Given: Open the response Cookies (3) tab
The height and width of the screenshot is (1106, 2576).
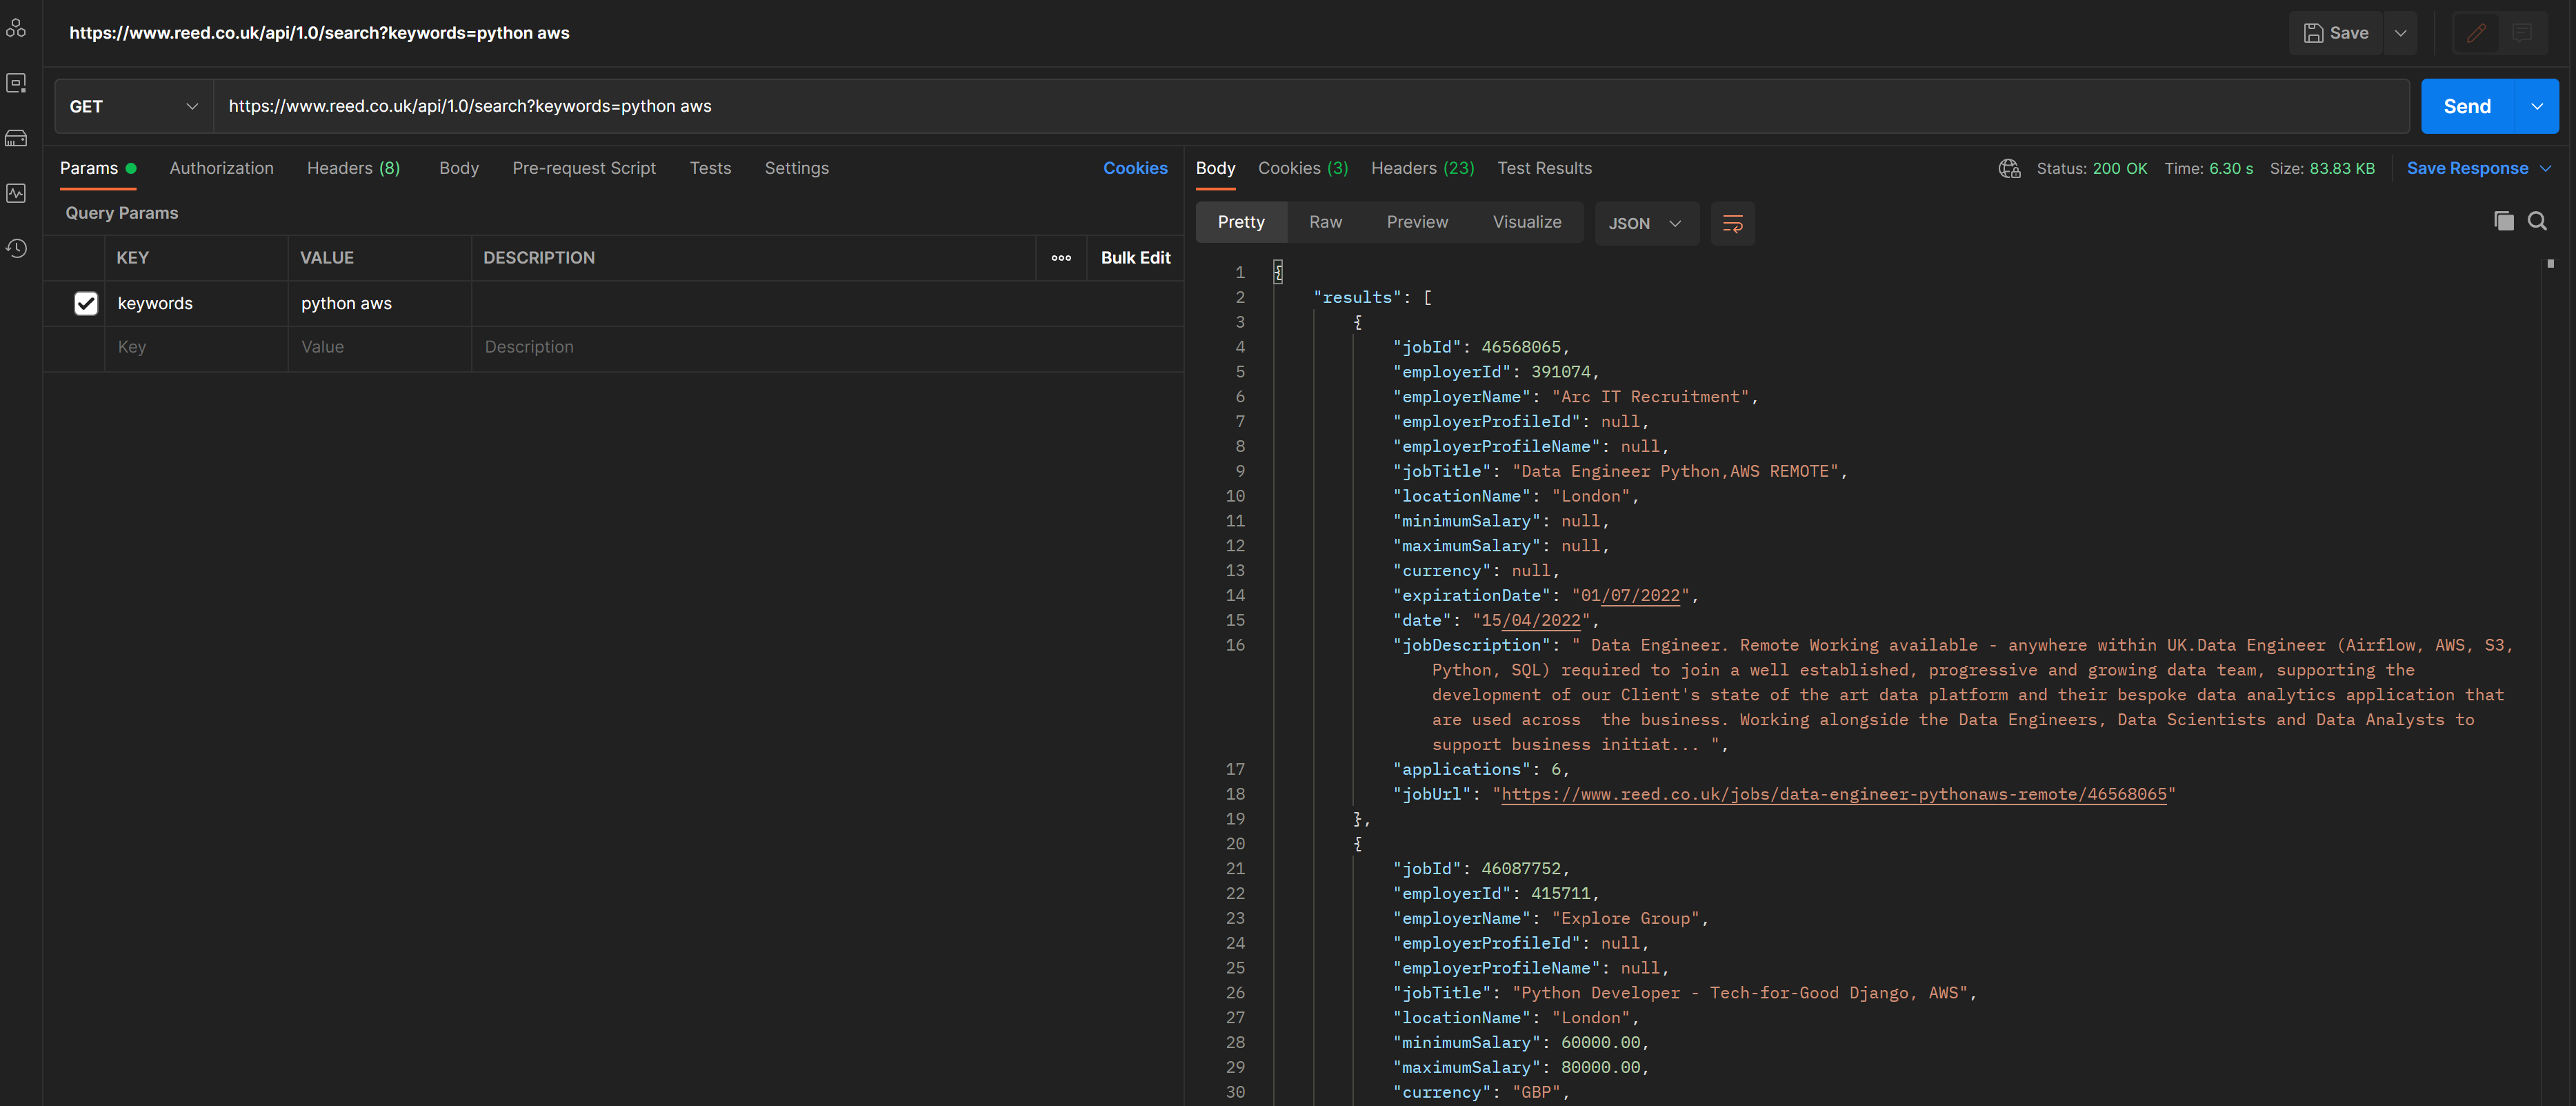Looking at the screenshot, I should pos(1303,168).
